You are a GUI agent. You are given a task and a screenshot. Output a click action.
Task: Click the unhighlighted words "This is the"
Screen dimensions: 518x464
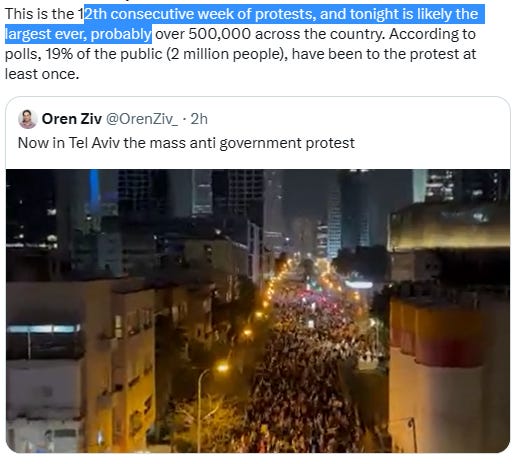pos(40,14)
